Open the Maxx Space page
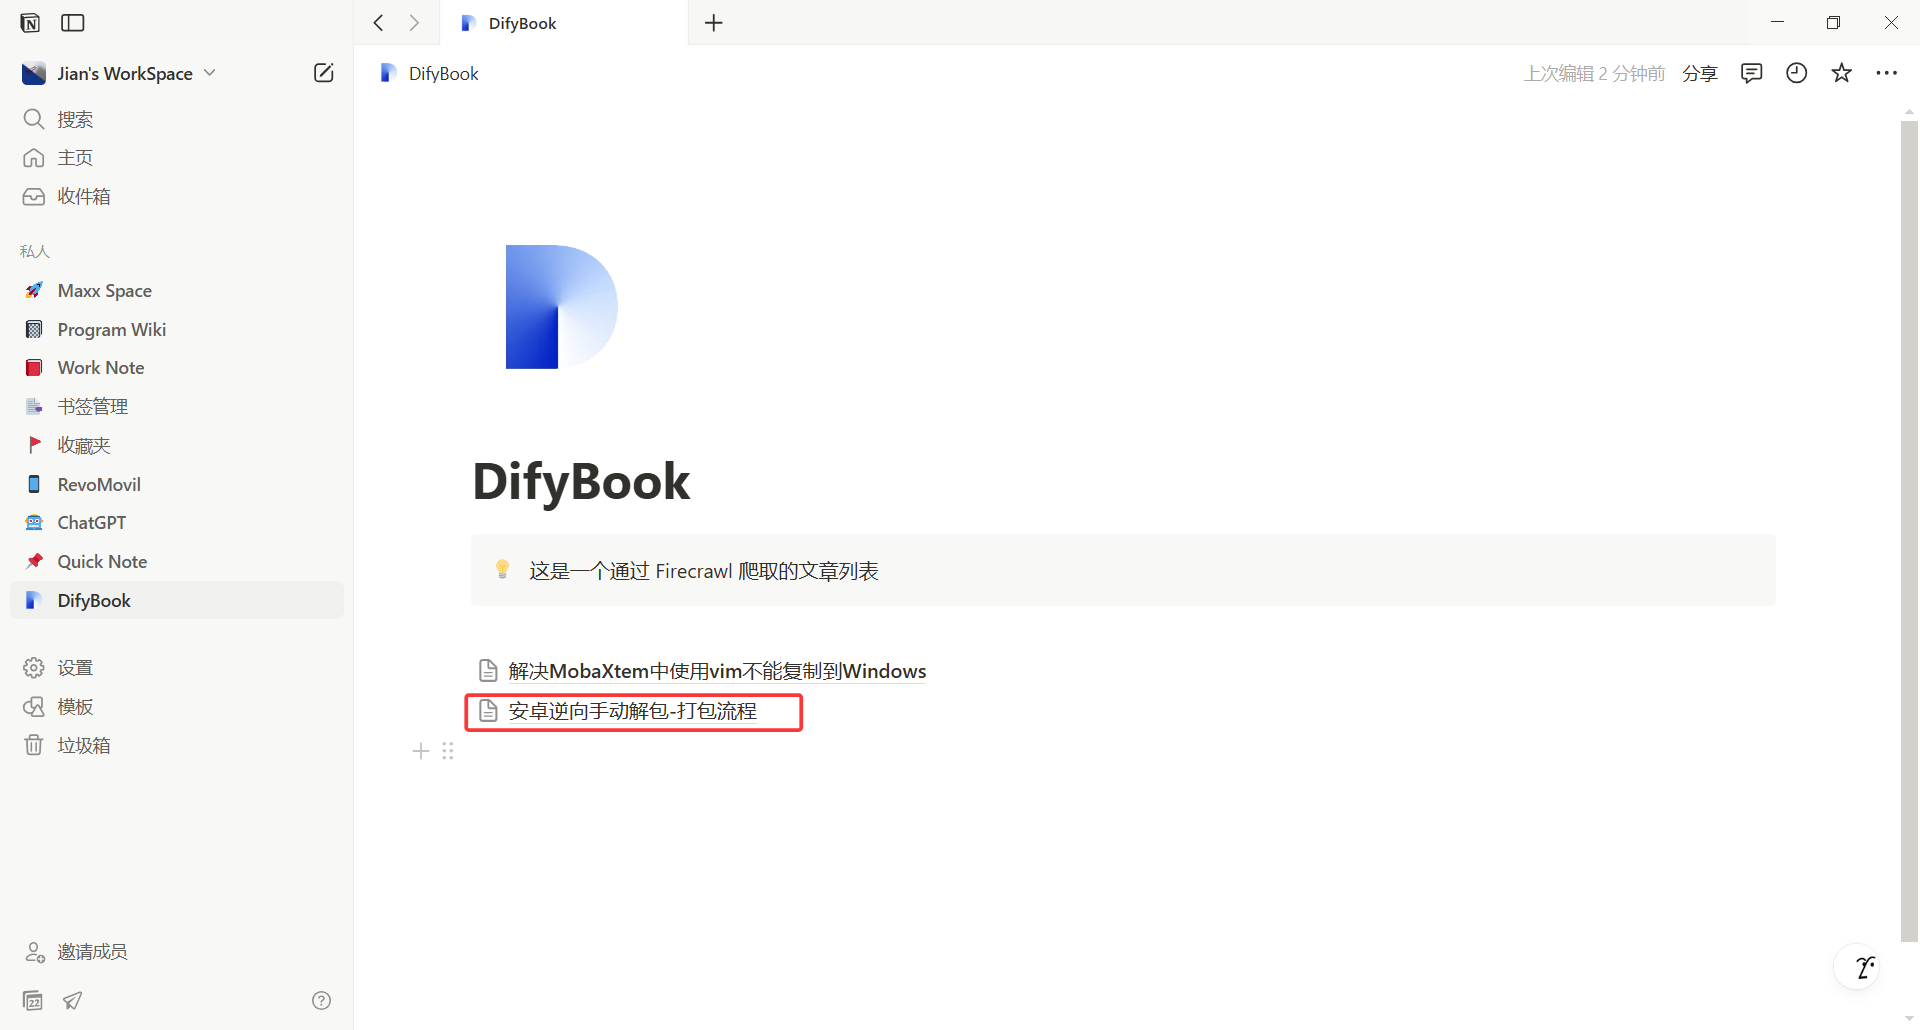Screen dimensions: 1920x1030 [176, 290]
